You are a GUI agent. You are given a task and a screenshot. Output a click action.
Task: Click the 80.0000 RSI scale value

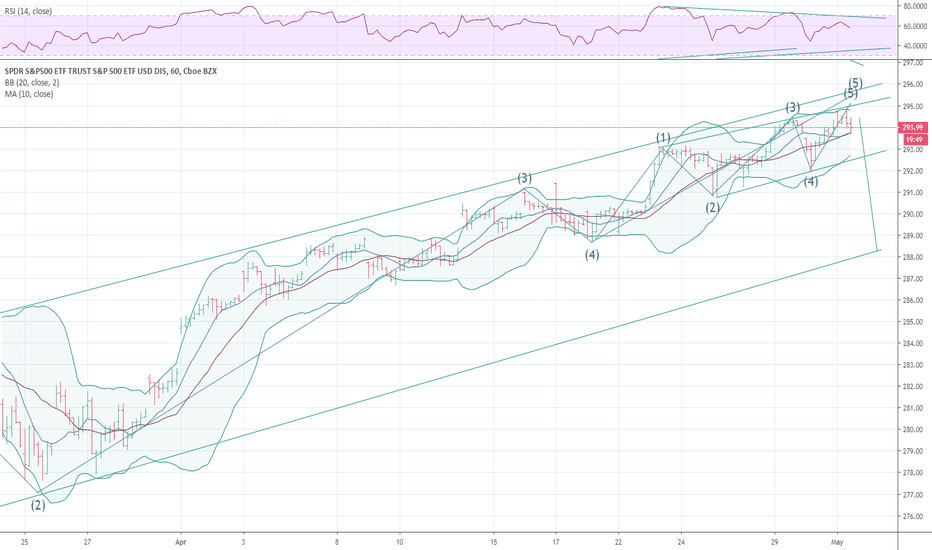[x=915, y=7]
